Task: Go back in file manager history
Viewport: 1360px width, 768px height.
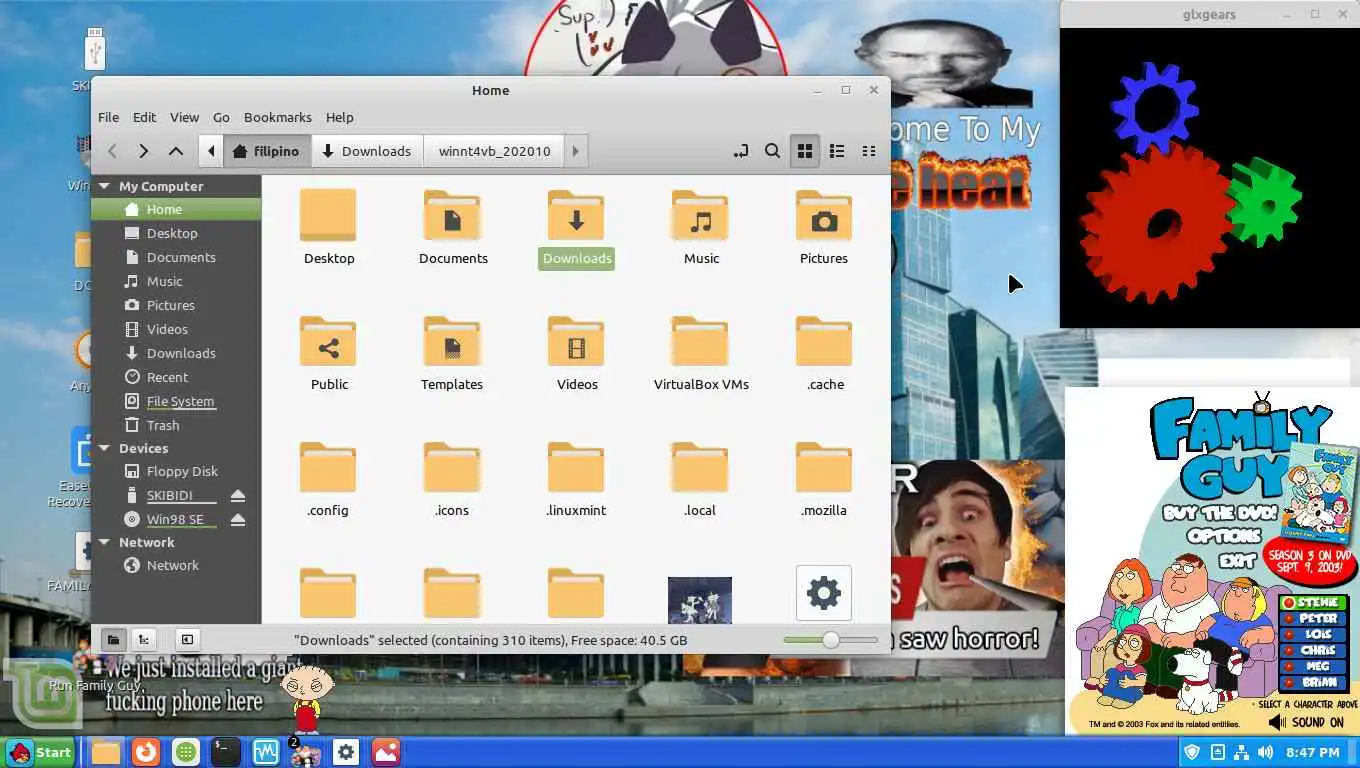Action: click(x=112, y=151)
